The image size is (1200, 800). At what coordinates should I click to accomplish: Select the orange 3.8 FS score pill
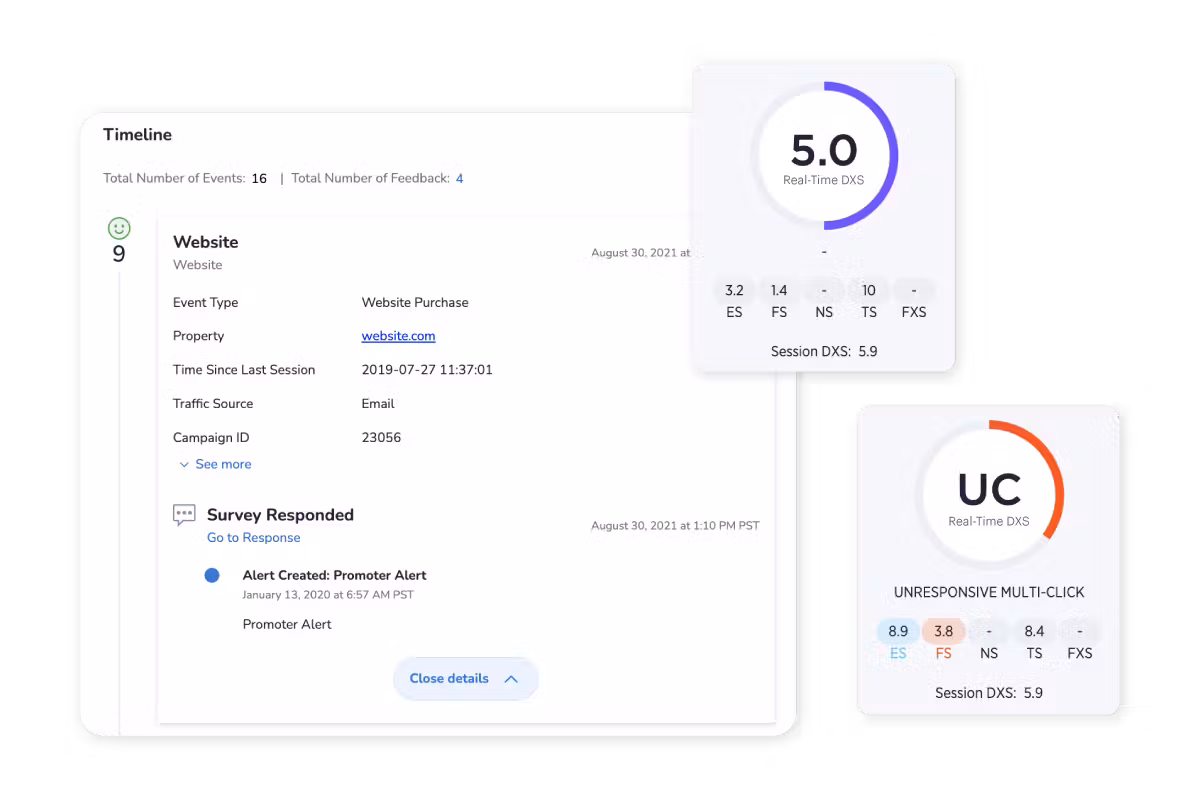(x=943, y=632)
